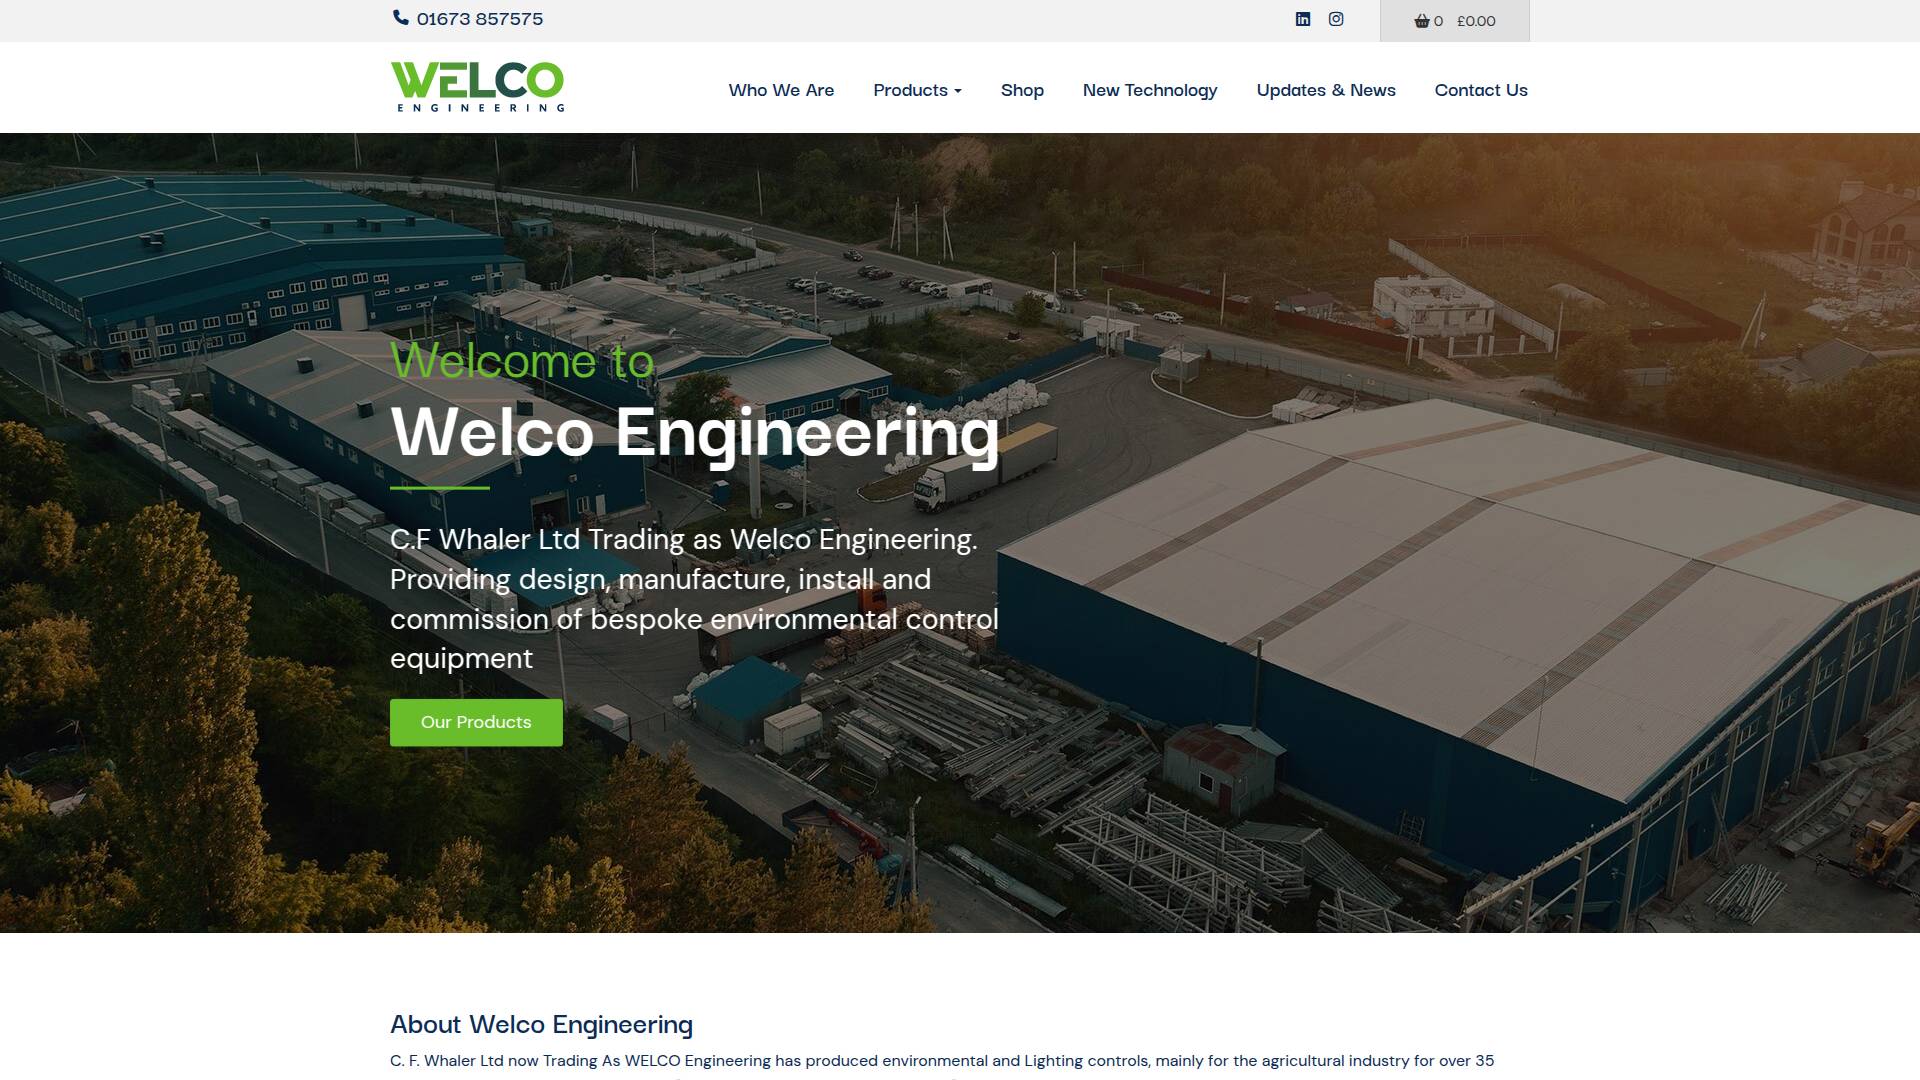Open the basket total £0.00
The height and width of the screenshot is (1080, 1920).
coord(1476,21)
